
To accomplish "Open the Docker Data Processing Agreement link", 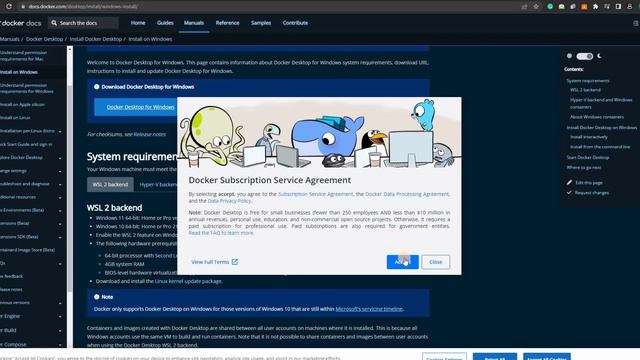I will click(x=407, y=194).
